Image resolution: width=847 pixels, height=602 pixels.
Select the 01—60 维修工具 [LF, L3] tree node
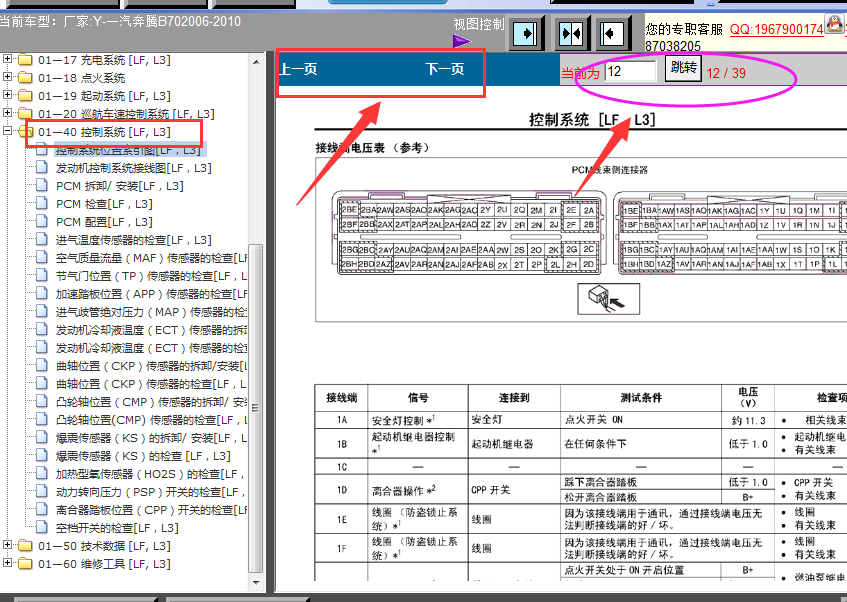[104, 564]
